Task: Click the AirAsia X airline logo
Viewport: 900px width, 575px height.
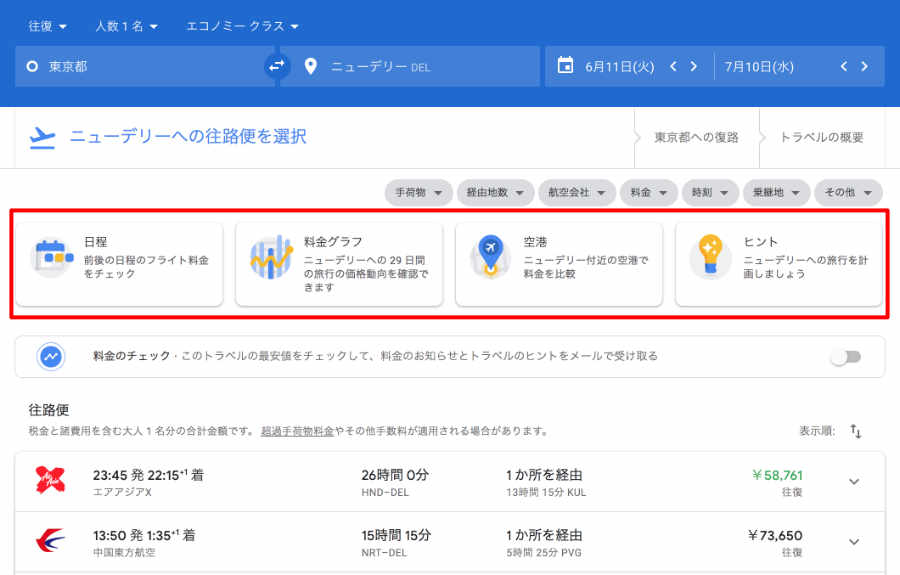Action: 51,480
